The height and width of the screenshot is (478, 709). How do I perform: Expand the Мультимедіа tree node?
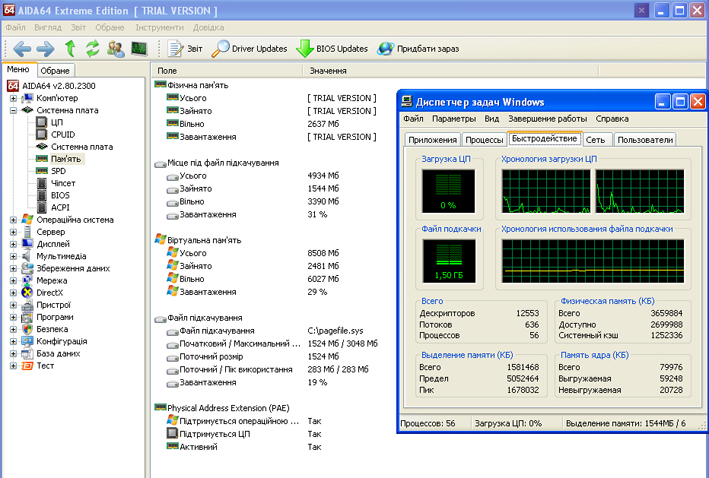tap(13, 256)
